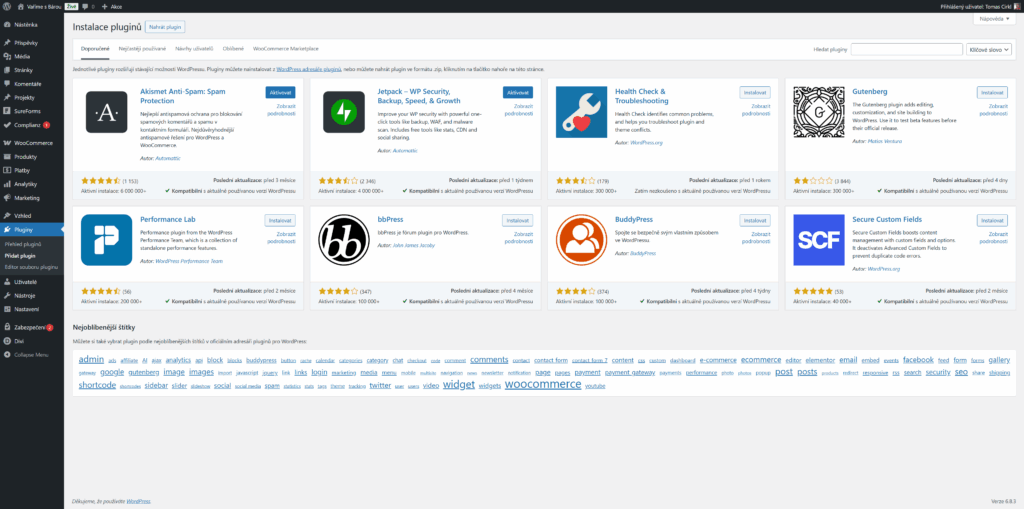Switch to Nejčastěji používané tab
The height and width of the screenshot is (509, 1024).
(142, 48)
